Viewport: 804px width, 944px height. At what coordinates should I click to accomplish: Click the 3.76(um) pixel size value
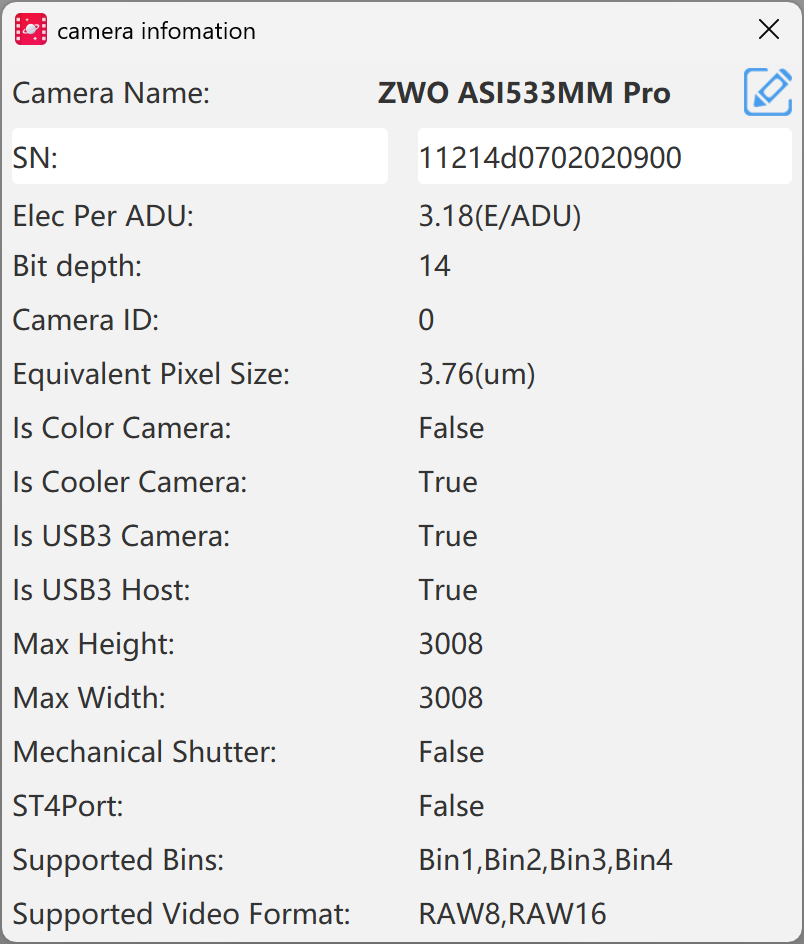[477, 374]
